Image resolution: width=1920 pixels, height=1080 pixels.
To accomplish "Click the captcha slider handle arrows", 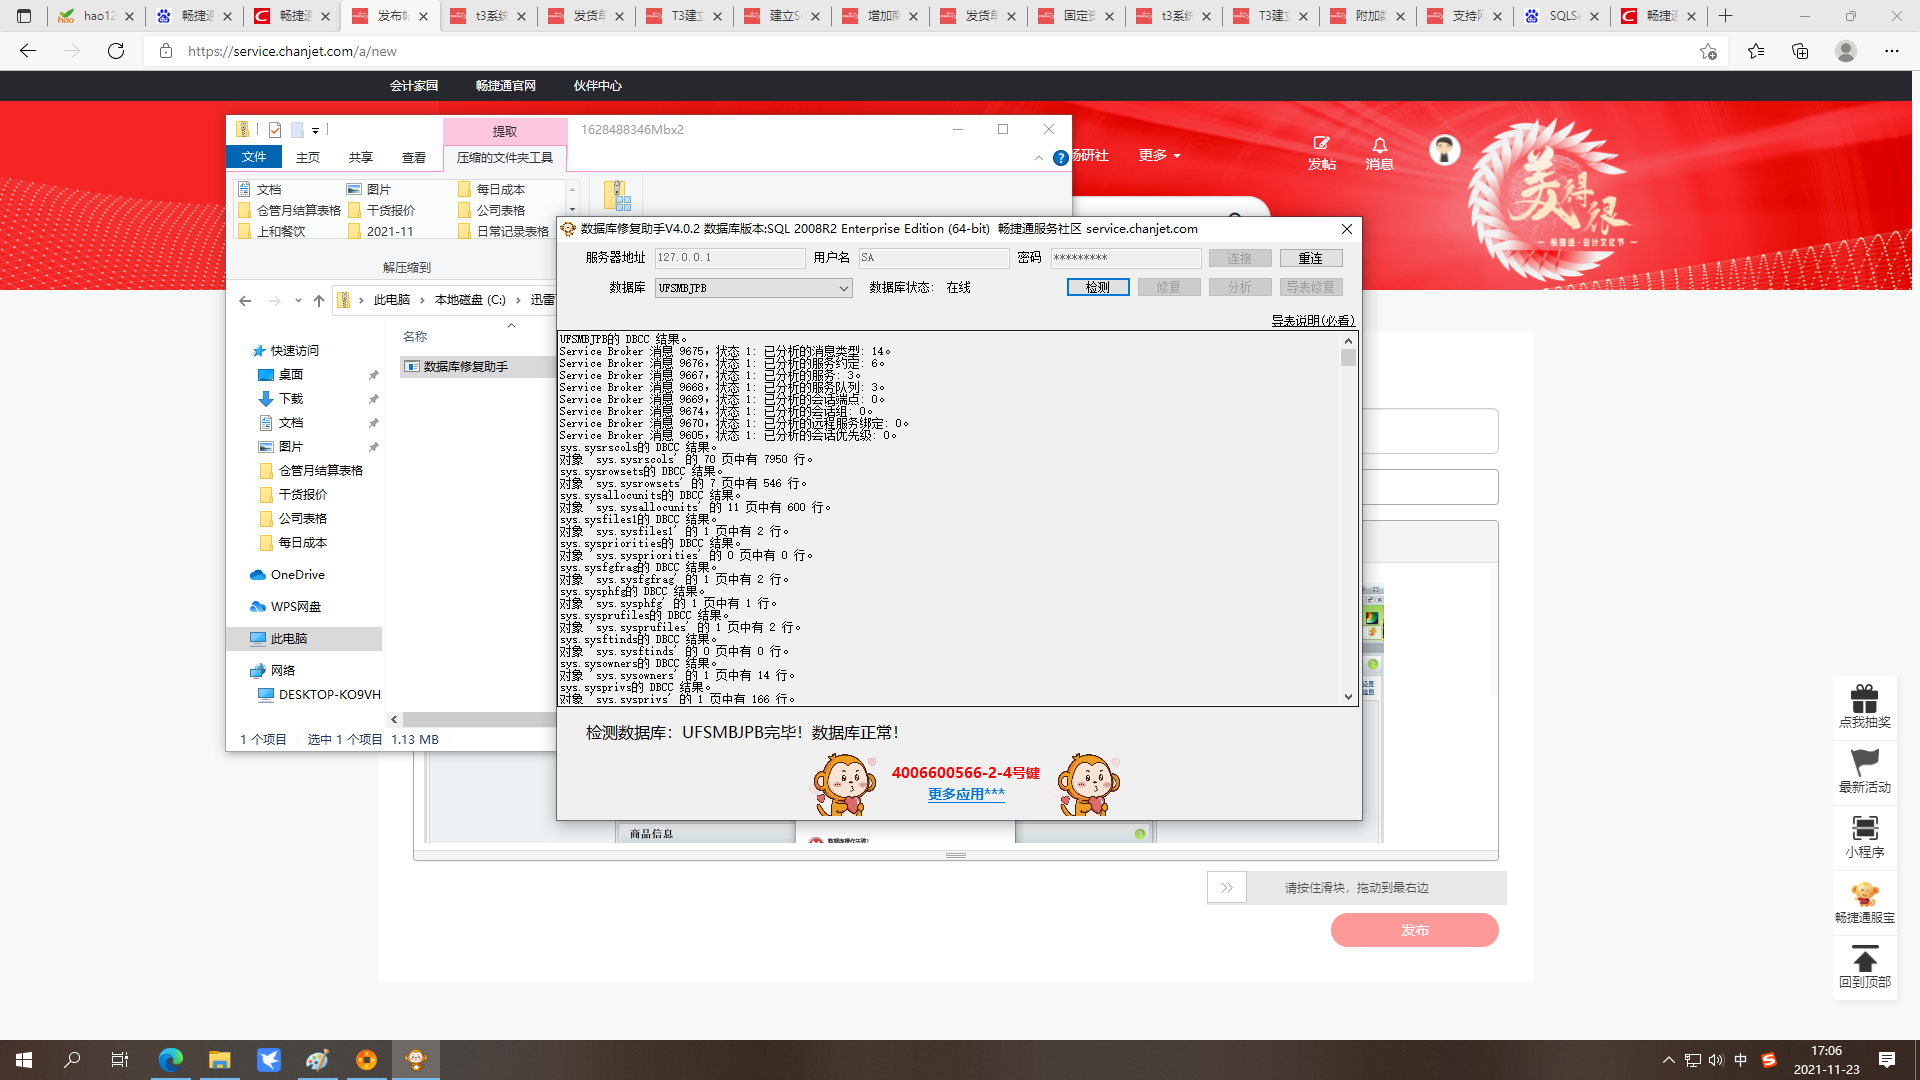I will pos(1227,888).
